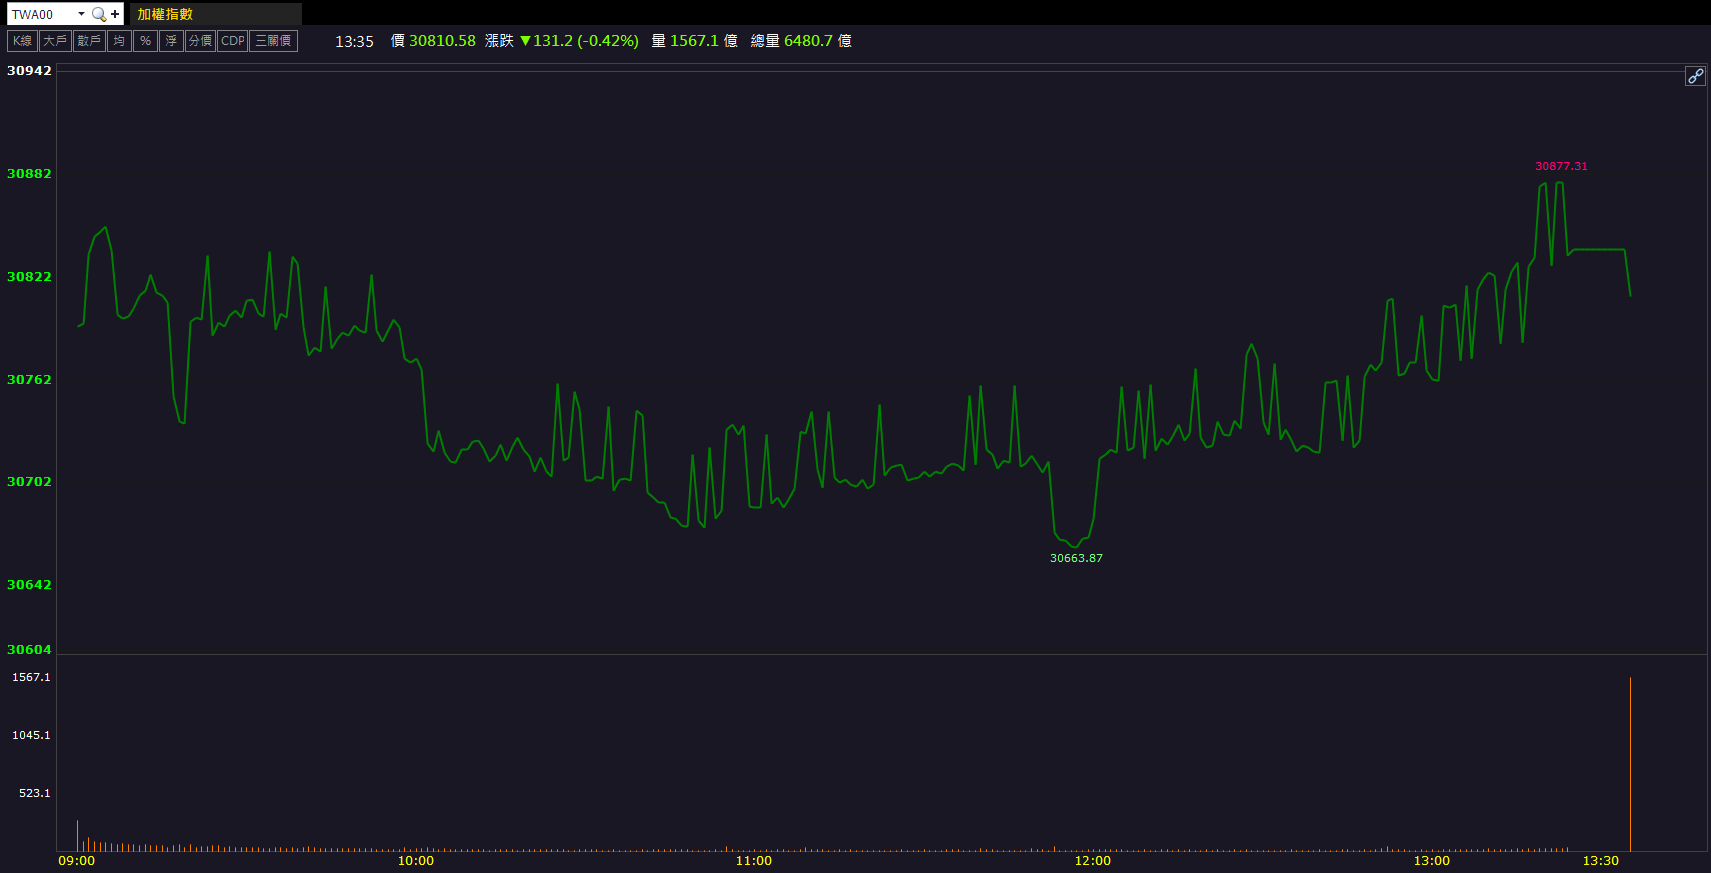Click inside the TWA00 symbol input box
This screenshot has height=873, width=1711.
coord(40,14)
